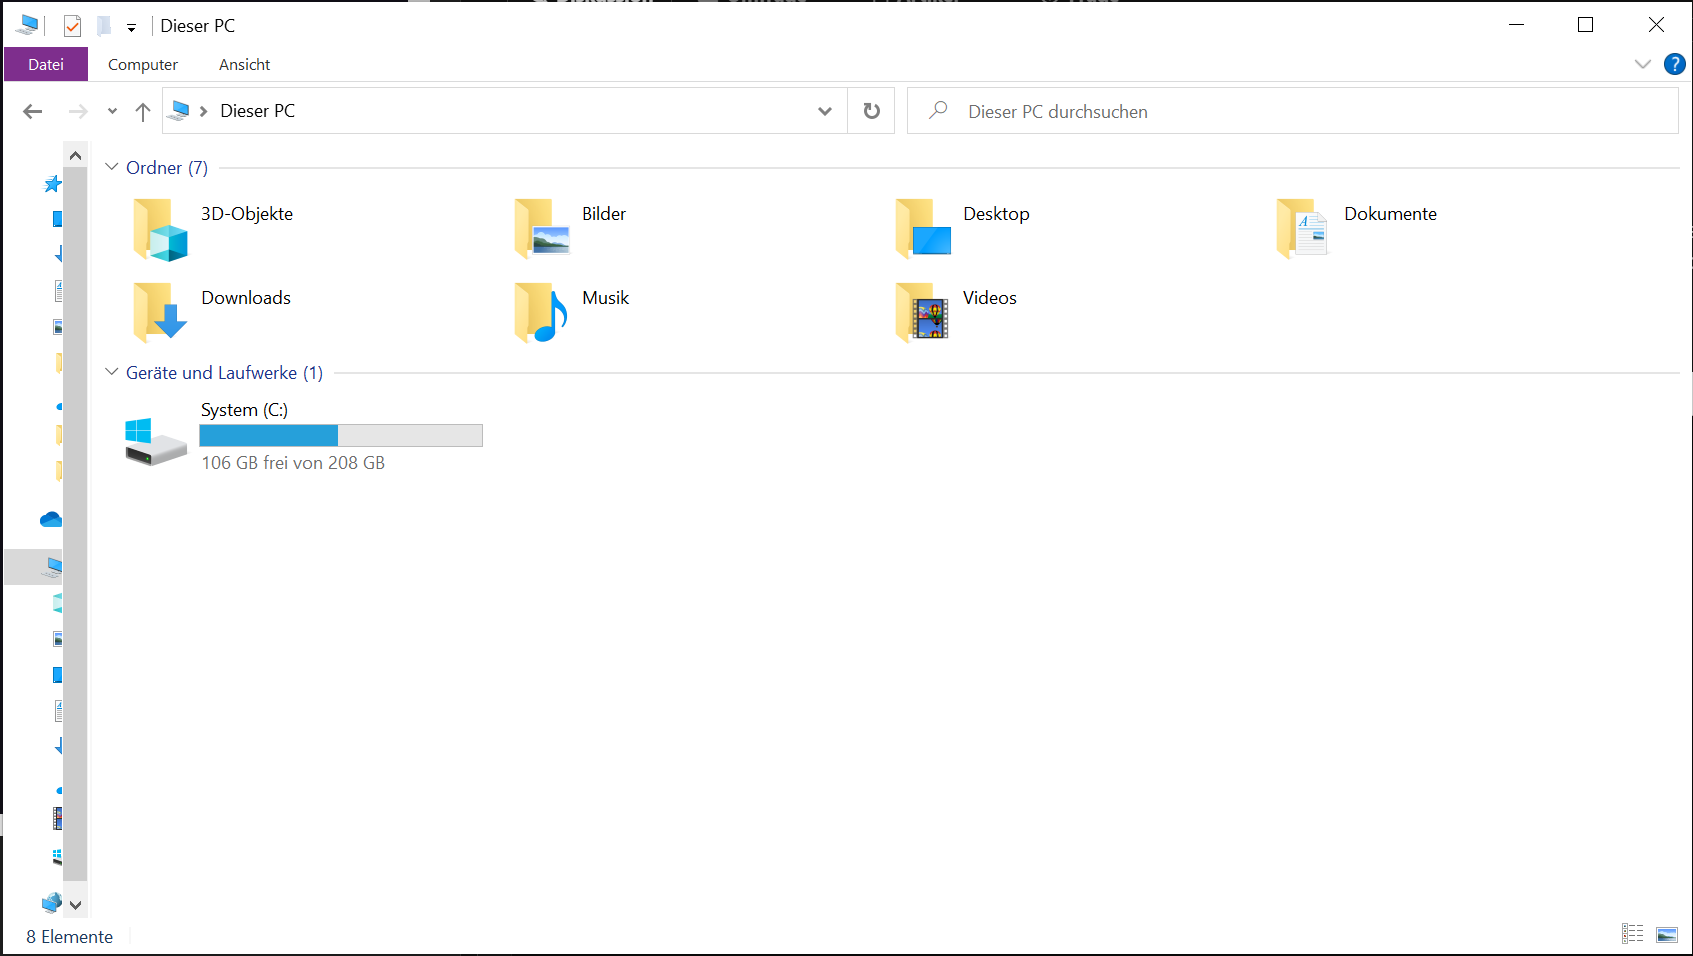Open Help via the question mark icon
Viewport: 1693px width, 956px height.
pos(1675,64)
